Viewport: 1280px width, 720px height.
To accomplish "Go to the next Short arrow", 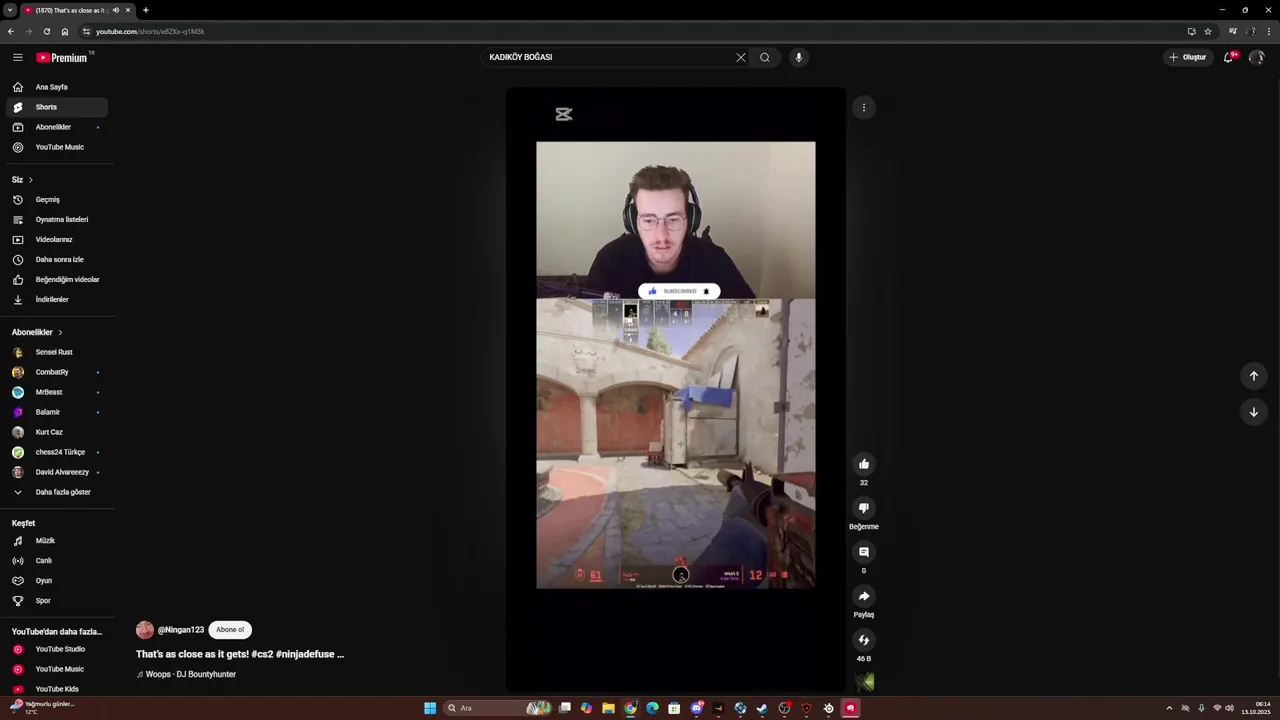I will (x=1254, y=412).
